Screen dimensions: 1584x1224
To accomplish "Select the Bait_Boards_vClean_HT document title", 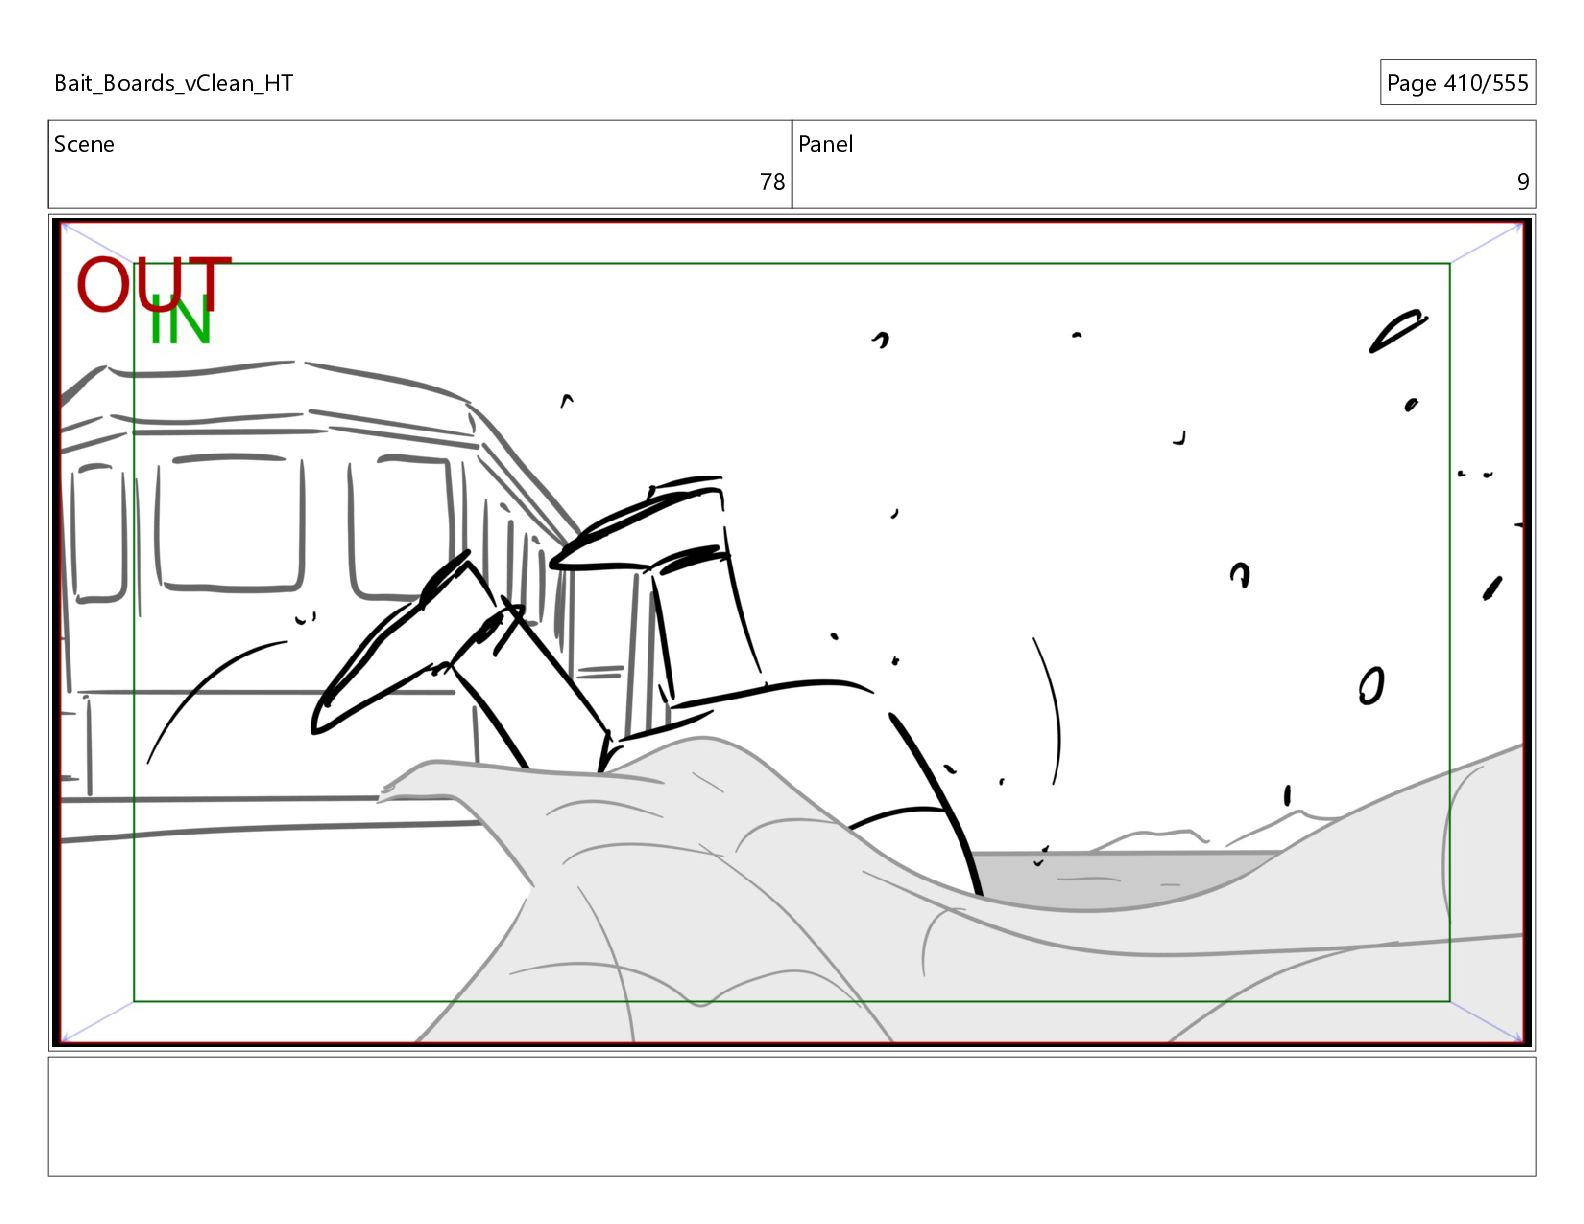I will click(173, 83).
